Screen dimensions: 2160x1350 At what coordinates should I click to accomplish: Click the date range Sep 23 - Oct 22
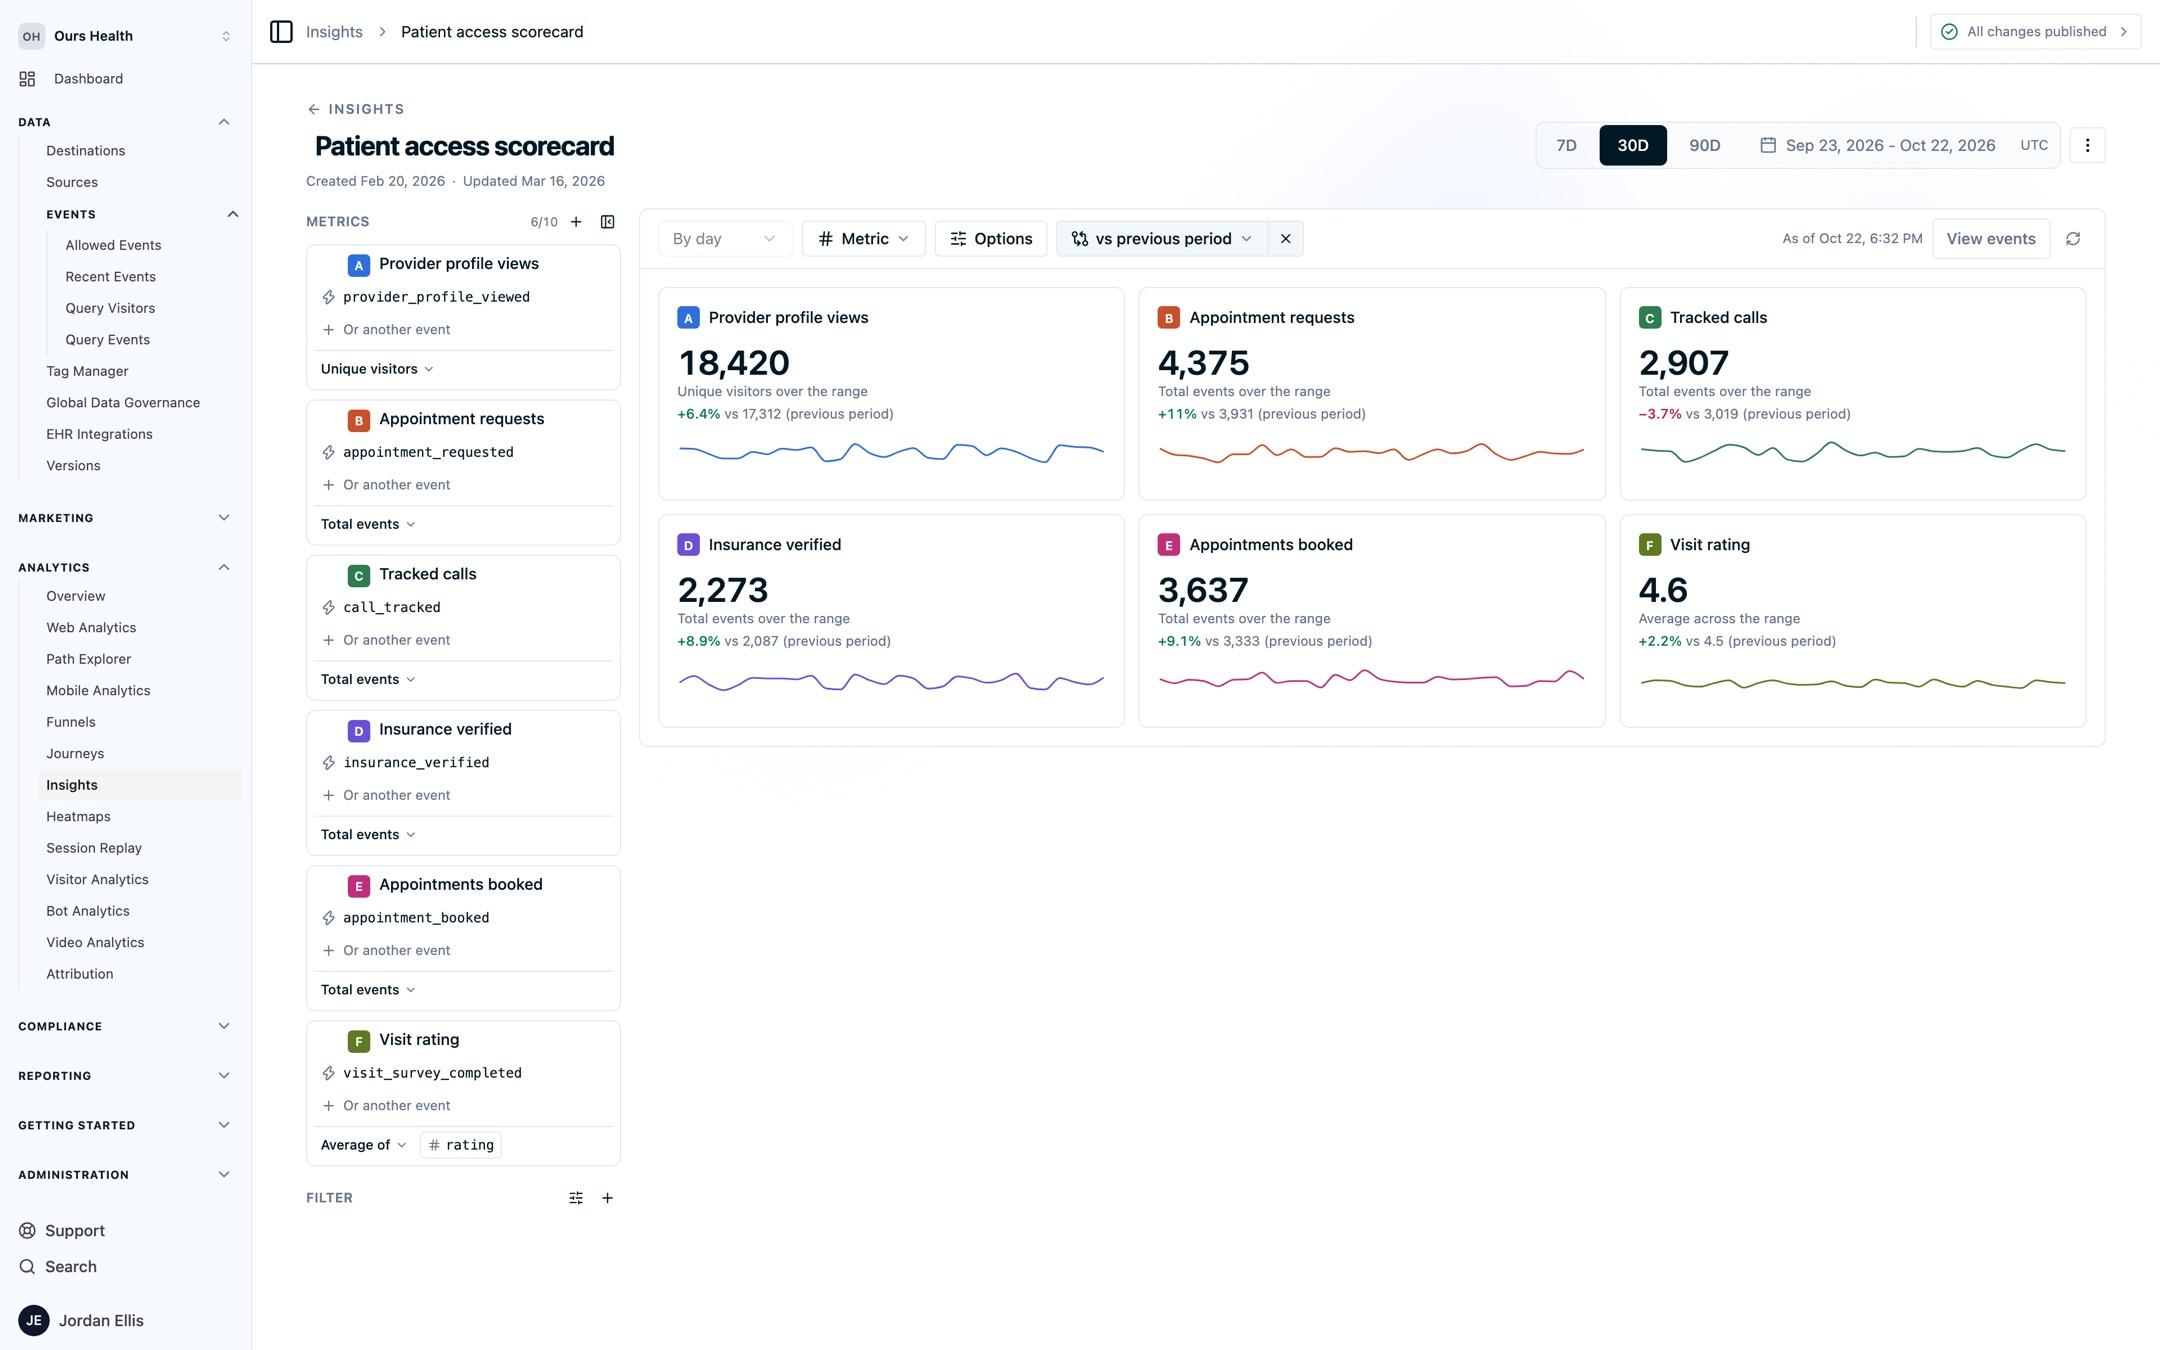[1890, 146]
